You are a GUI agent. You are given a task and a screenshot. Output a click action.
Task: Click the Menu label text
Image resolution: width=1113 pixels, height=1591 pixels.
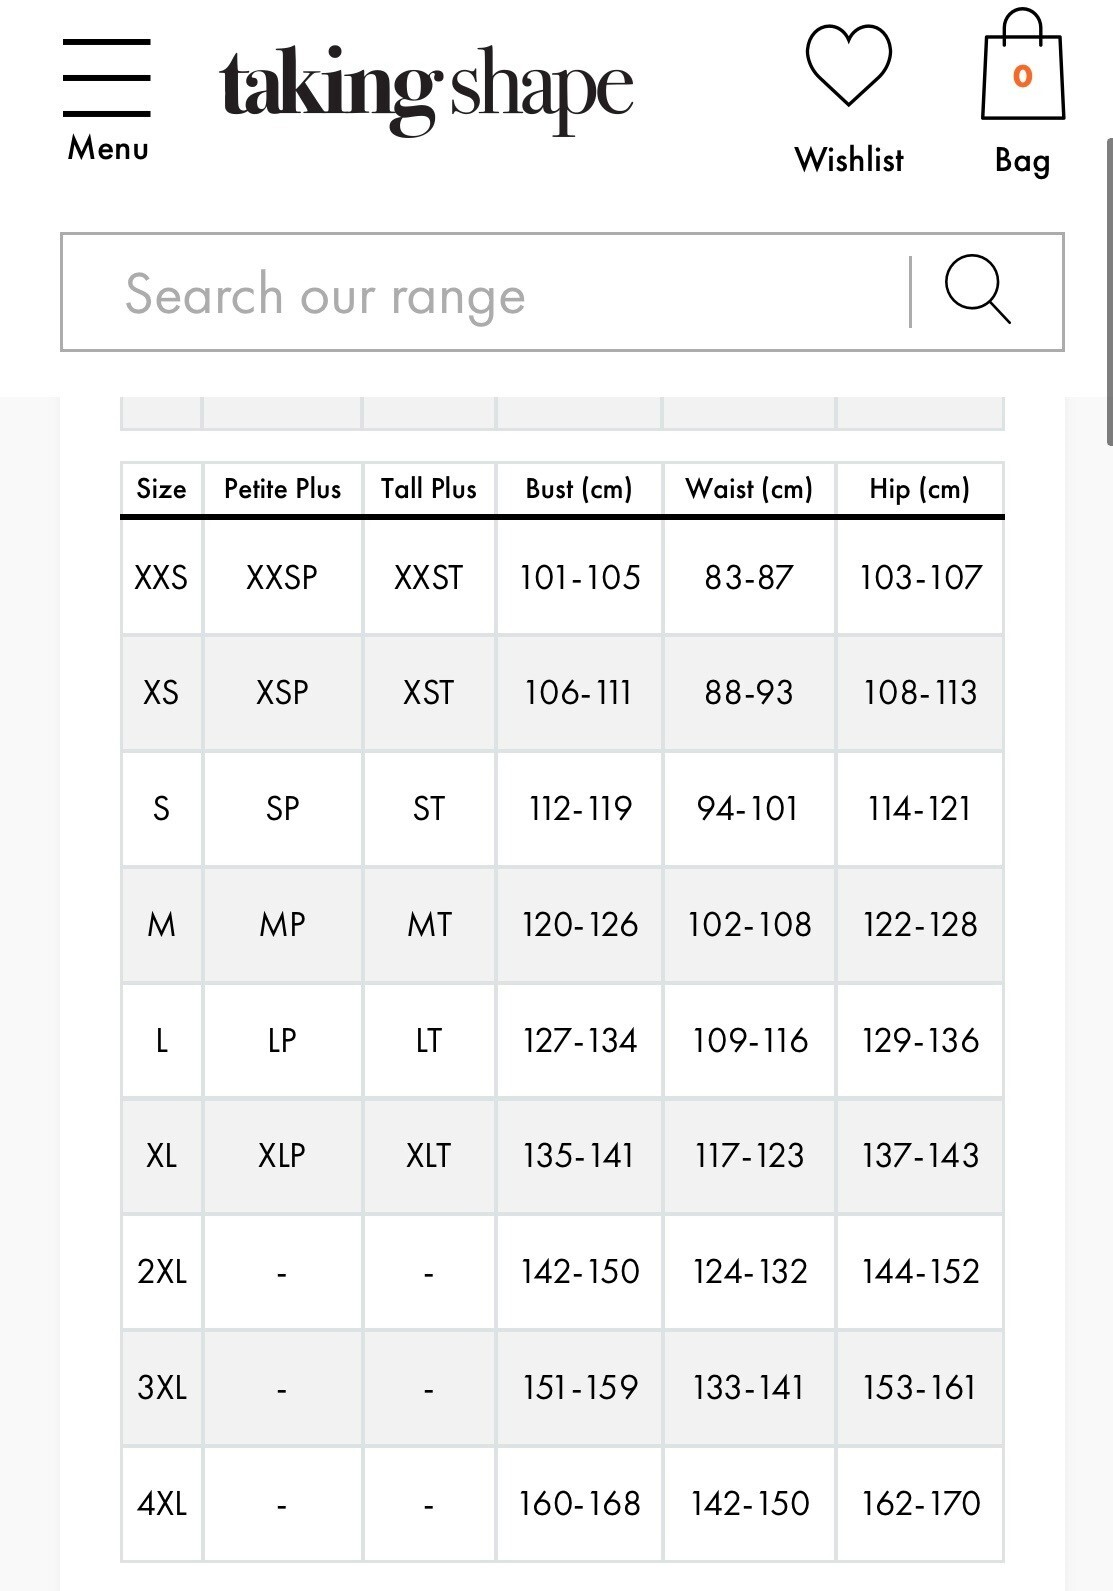[x=108, y=148]
